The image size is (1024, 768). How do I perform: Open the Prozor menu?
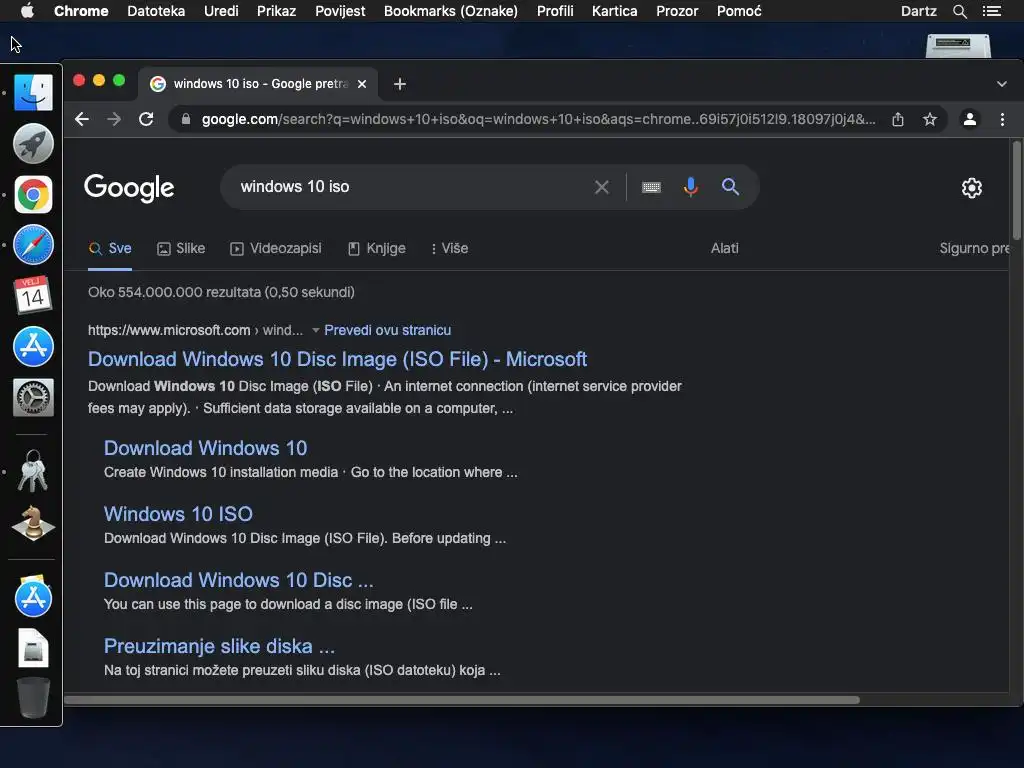tap(677, 11)
